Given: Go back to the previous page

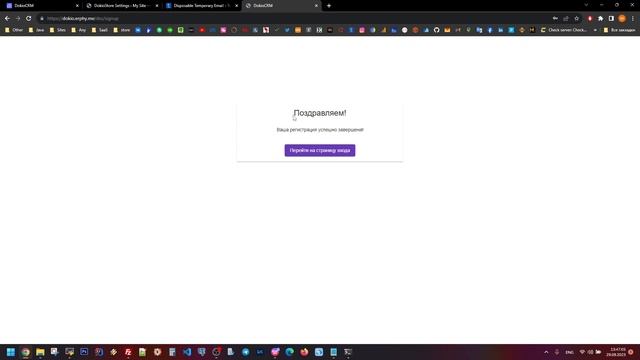Looking at the screenshot, I should (7, 18).
